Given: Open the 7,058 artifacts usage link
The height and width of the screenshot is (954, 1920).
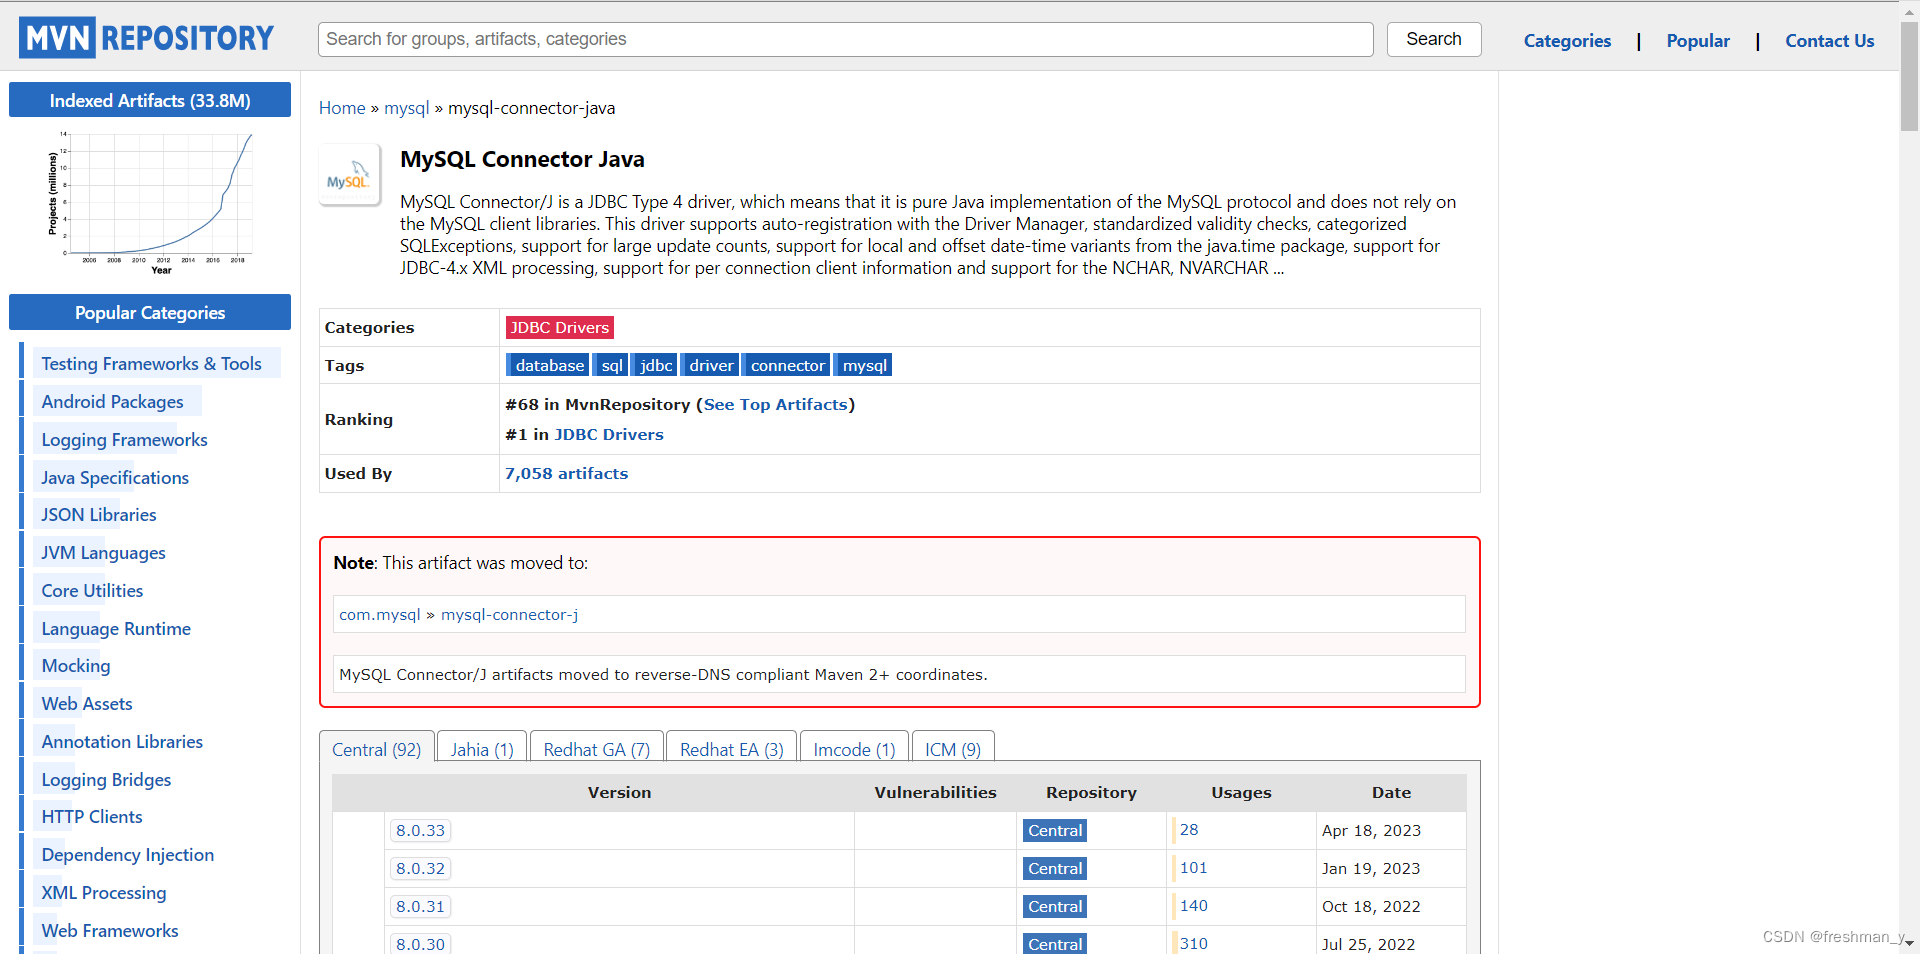Looking at the screenshot, I should (566, 473).
